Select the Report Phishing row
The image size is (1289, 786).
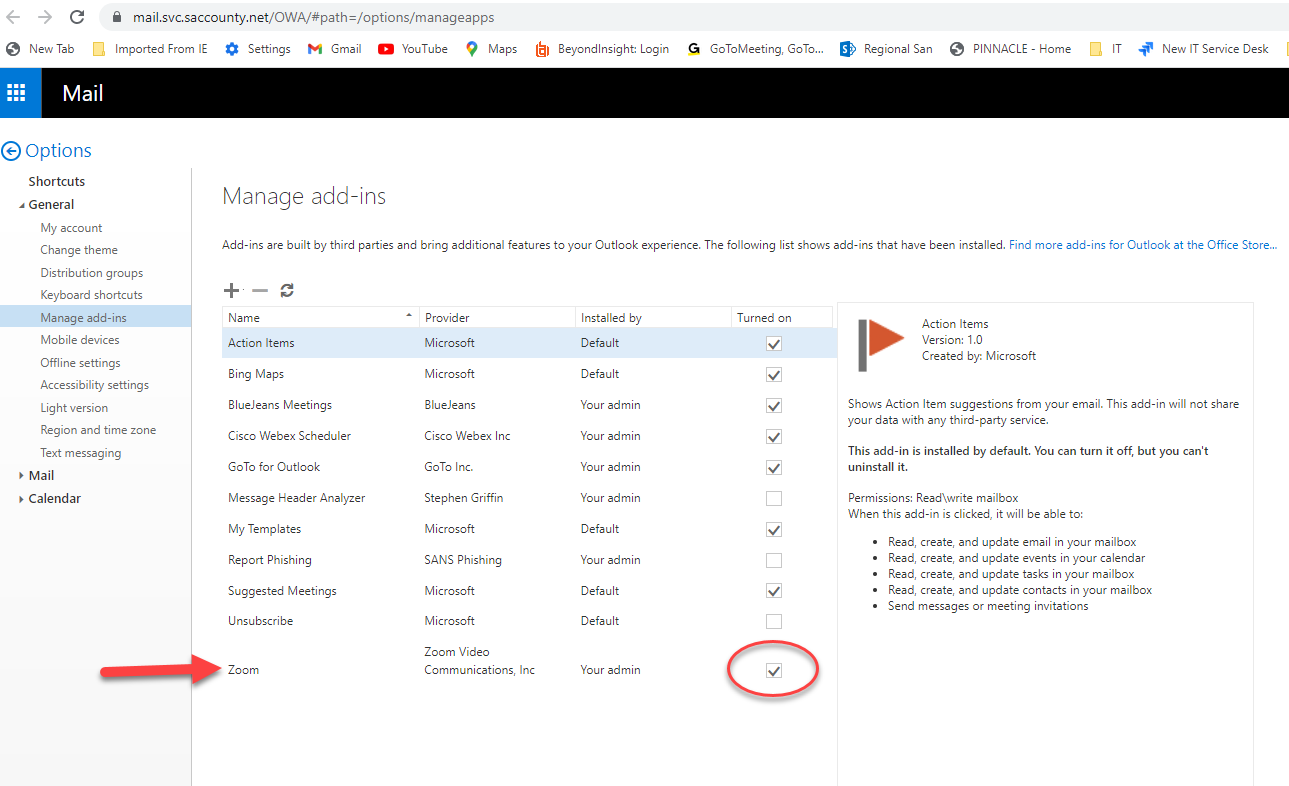[528, 560]
